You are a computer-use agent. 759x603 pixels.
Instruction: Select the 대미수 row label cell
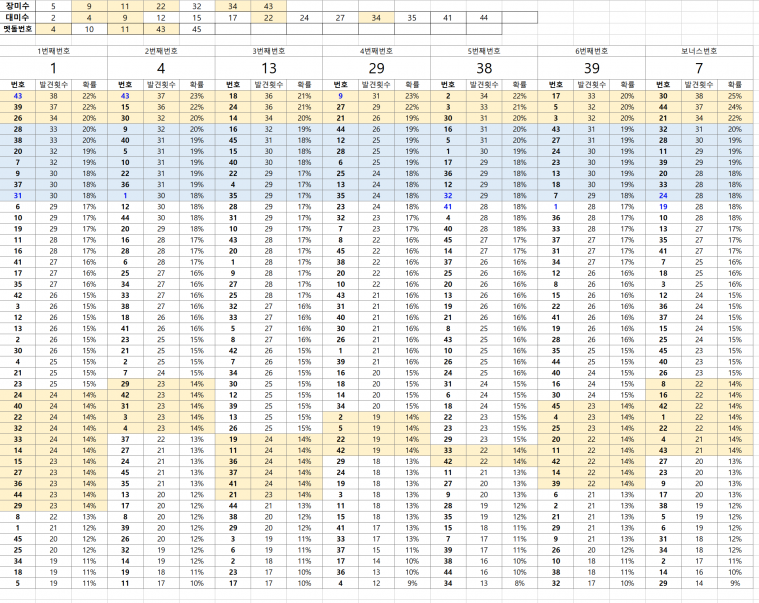coord(17,17)
